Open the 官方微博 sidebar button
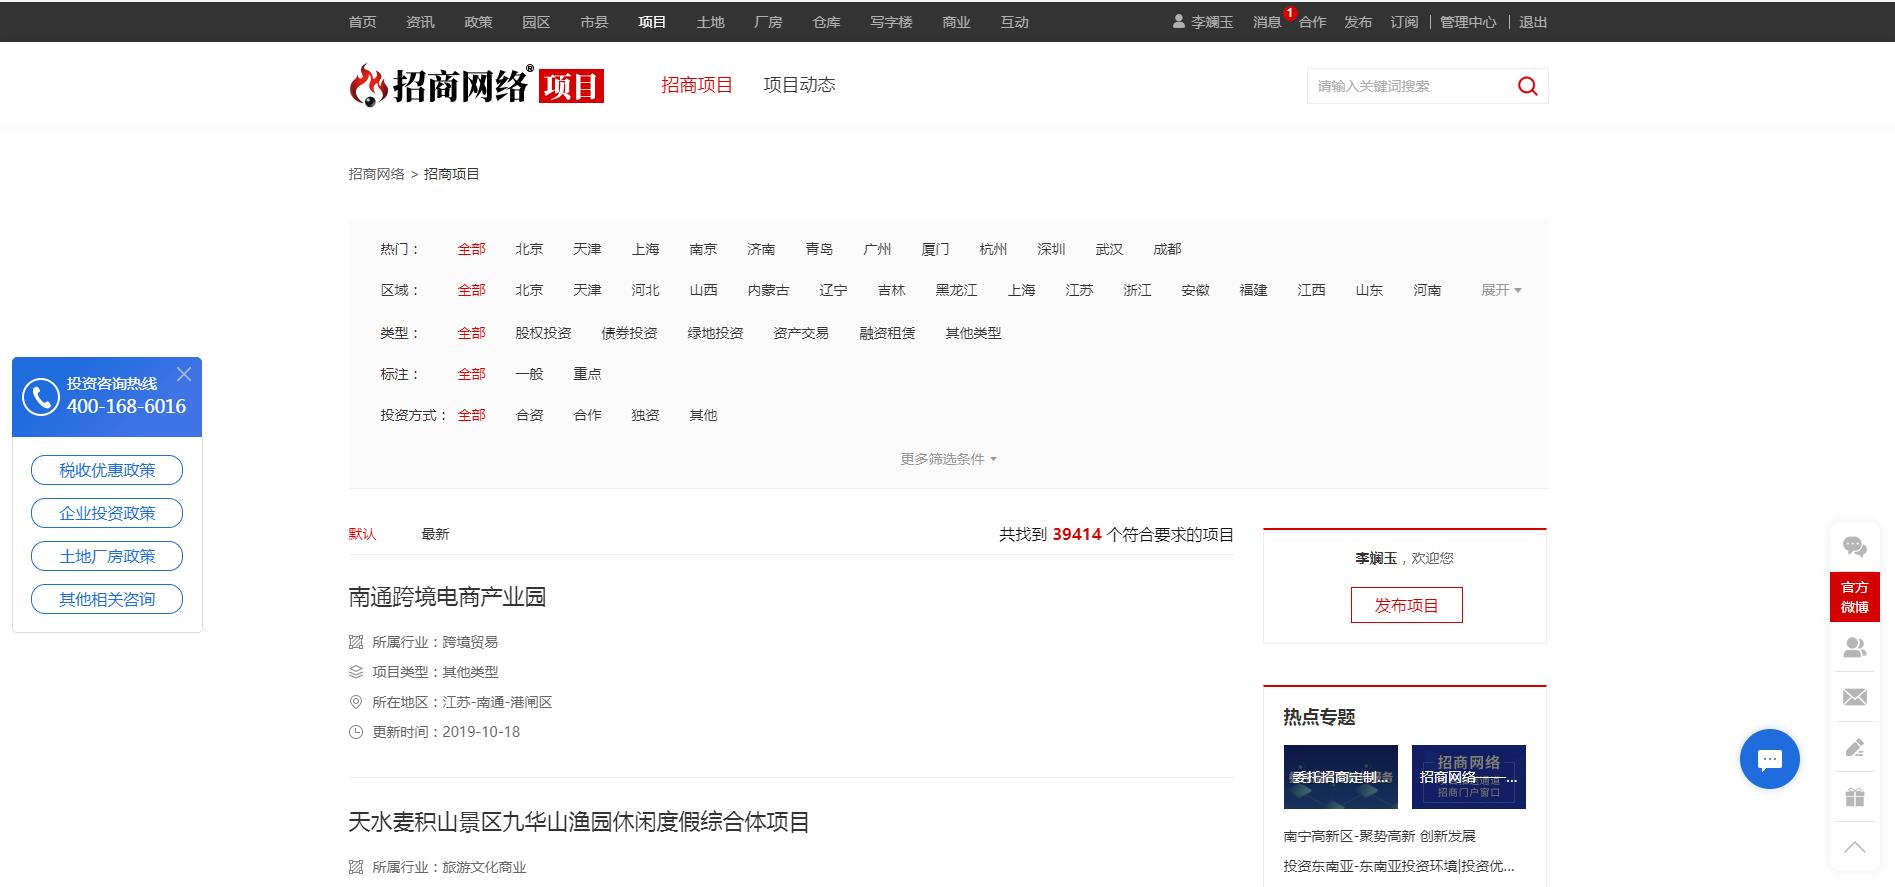1895x887 pixels. tap(1854, 597)
